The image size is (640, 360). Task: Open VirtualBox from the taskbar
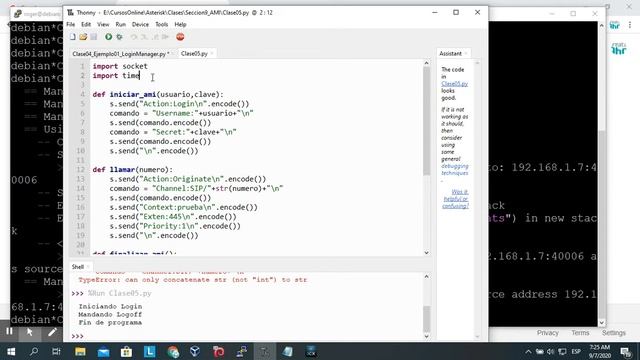tap(195, 351)
